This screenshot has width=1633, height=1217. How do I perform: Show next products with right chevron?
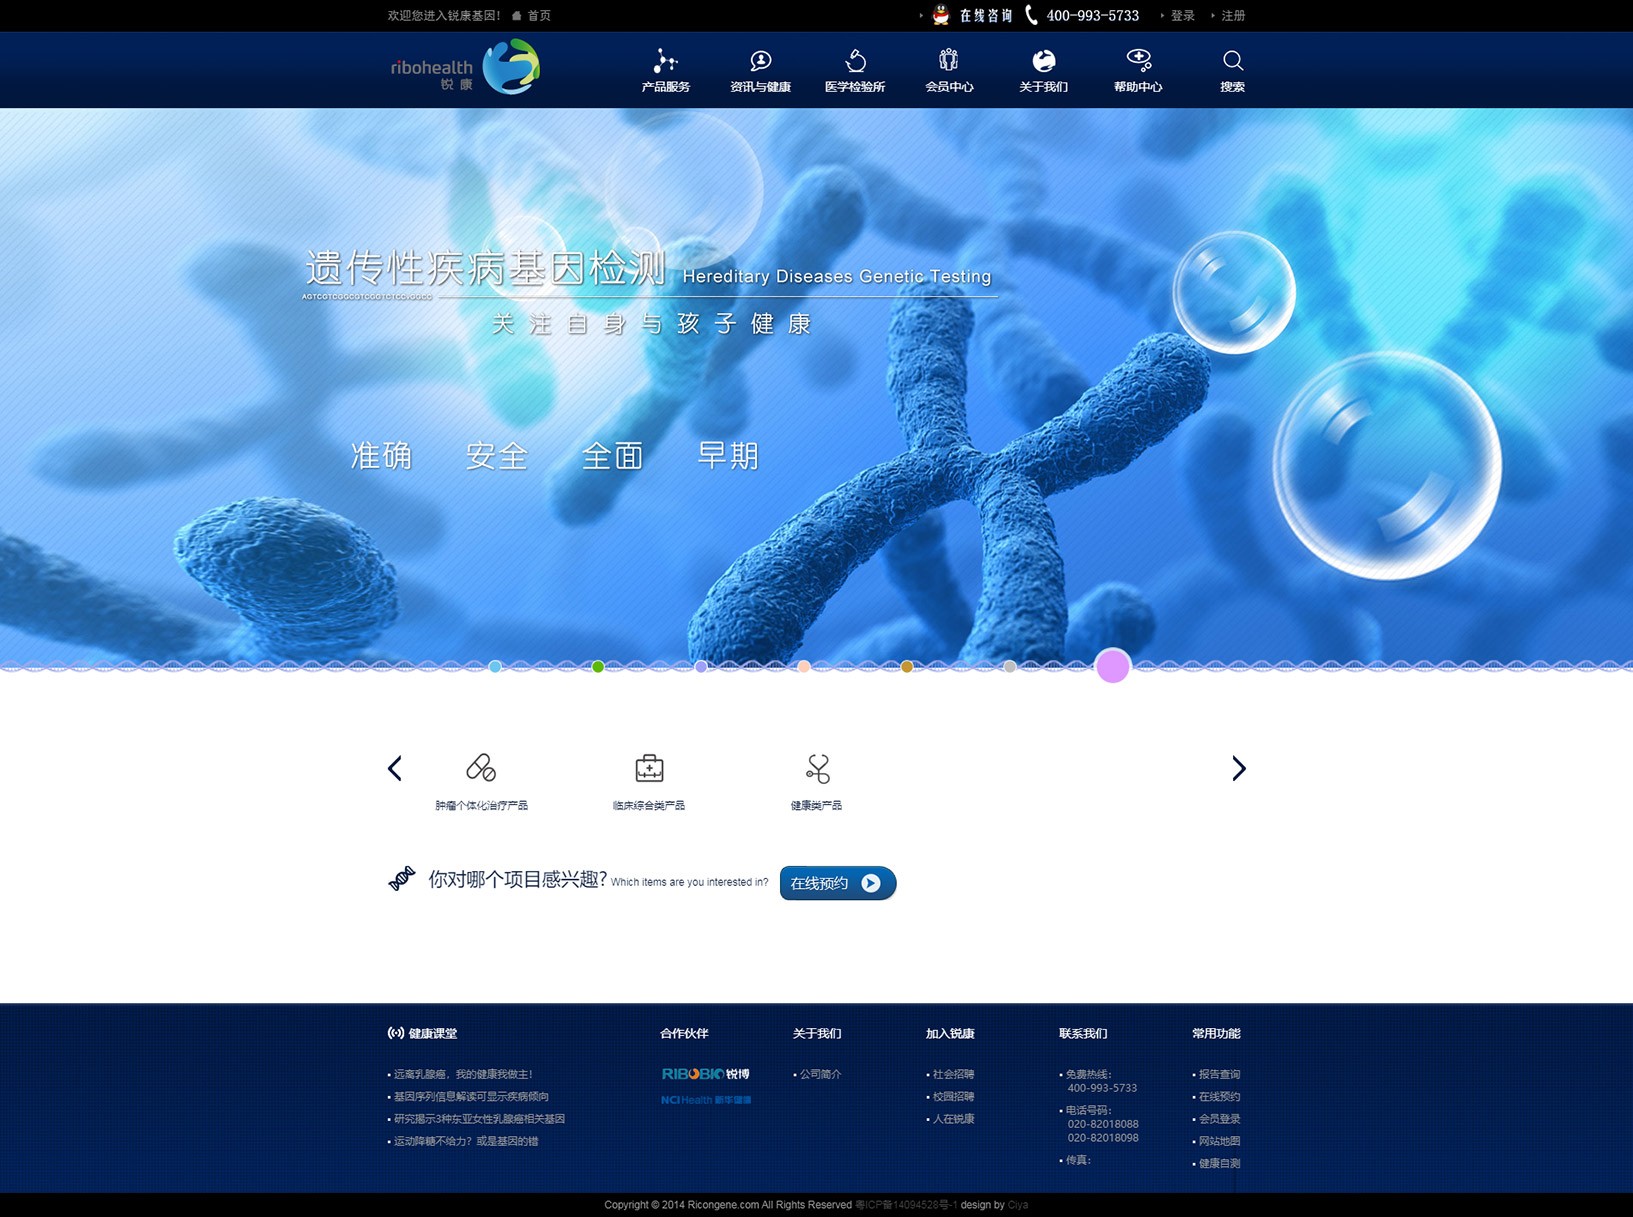[1238, 768]
